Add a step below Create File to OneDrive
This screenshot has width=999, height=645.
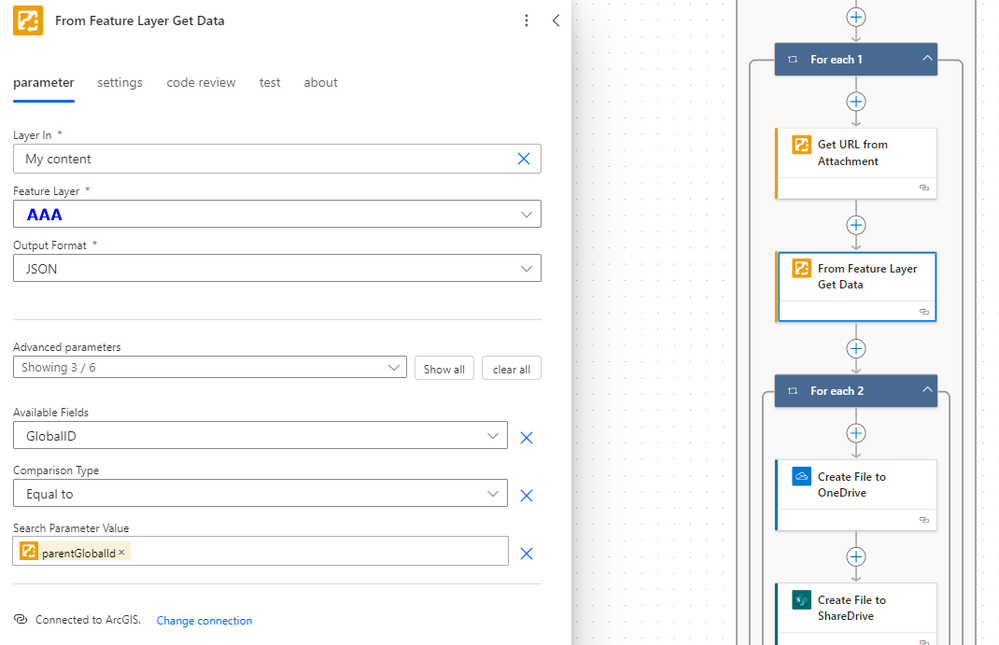[856, 557]
